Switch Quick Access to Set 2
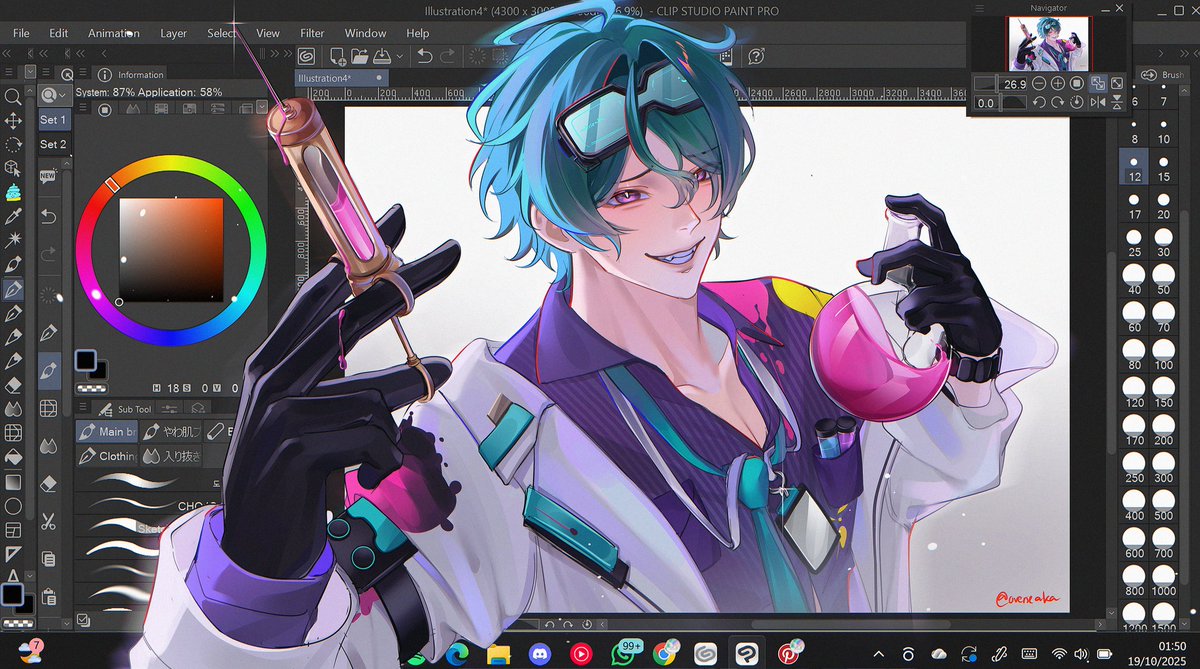The width and height of the screenshot is (1200, 669). click(x=53, y=144)
